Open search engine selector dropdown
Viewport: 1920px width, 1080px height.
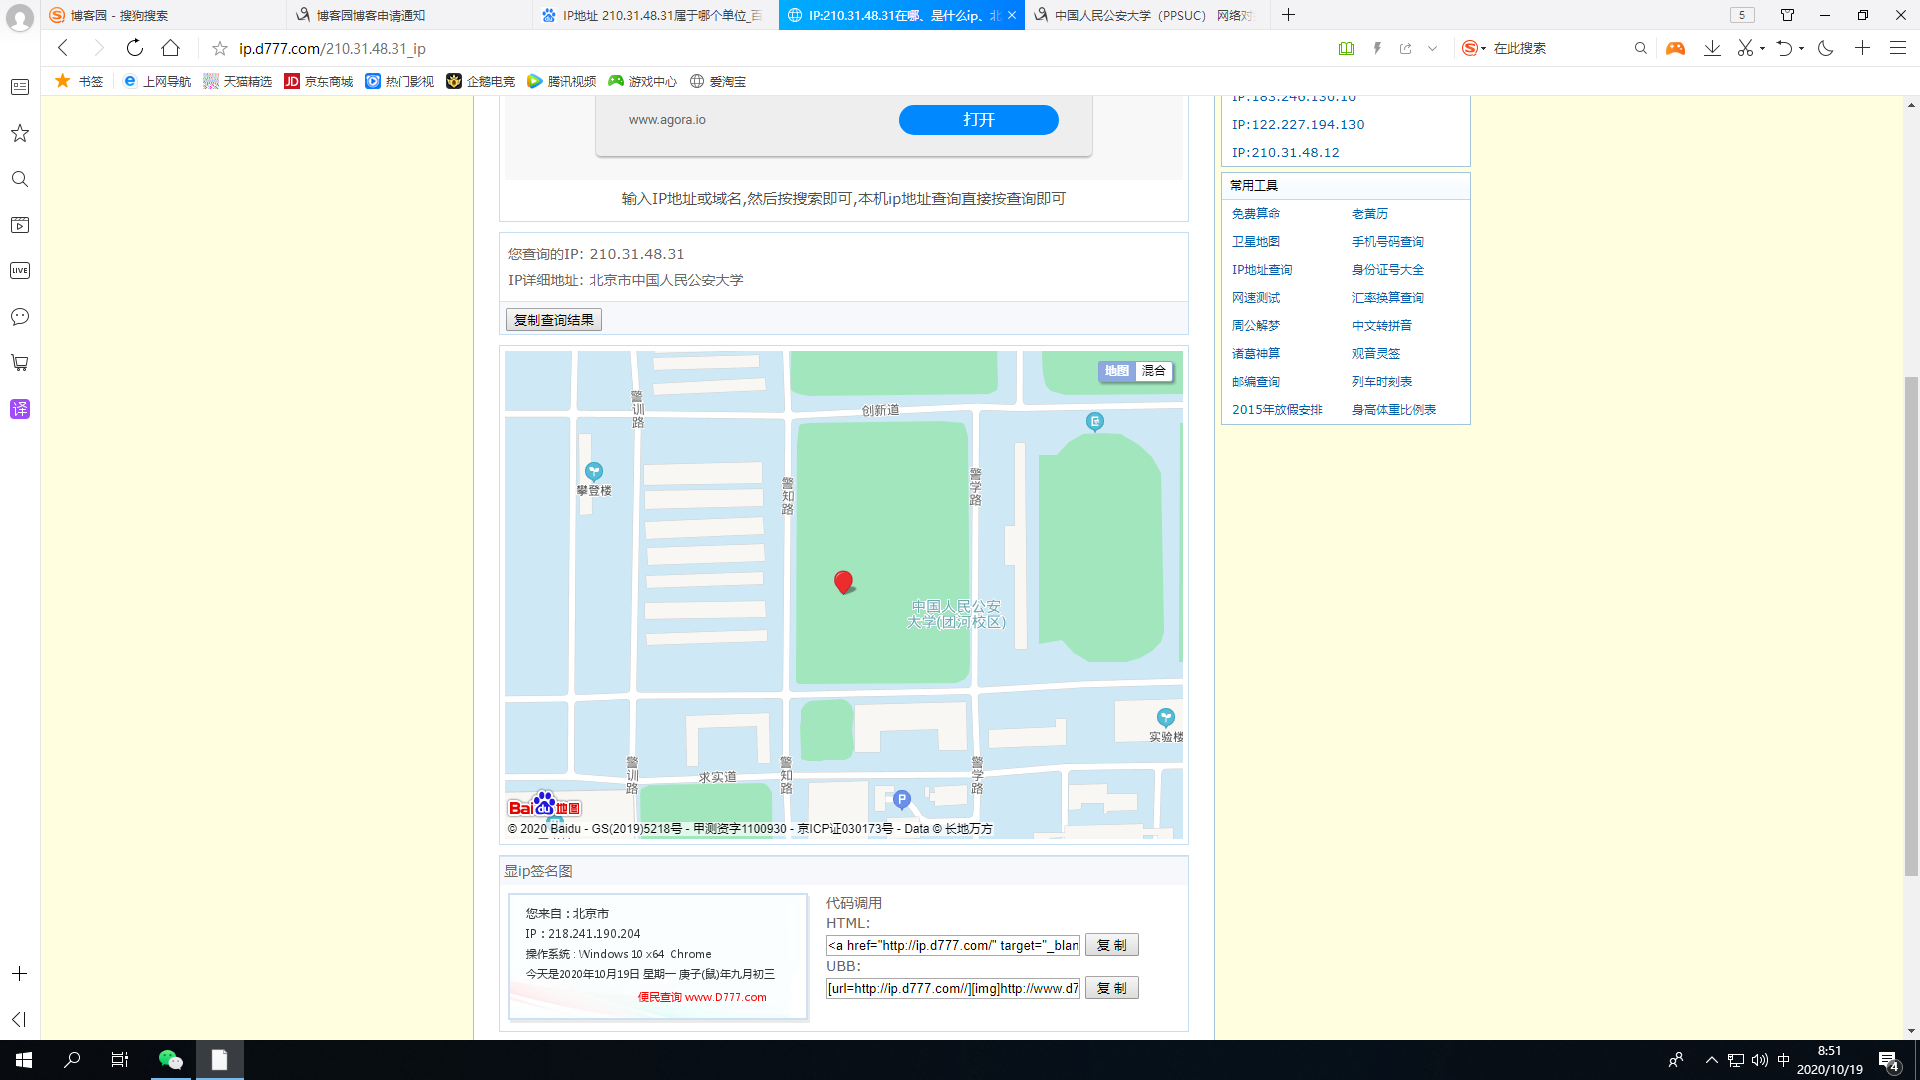tap(1473, 48)
